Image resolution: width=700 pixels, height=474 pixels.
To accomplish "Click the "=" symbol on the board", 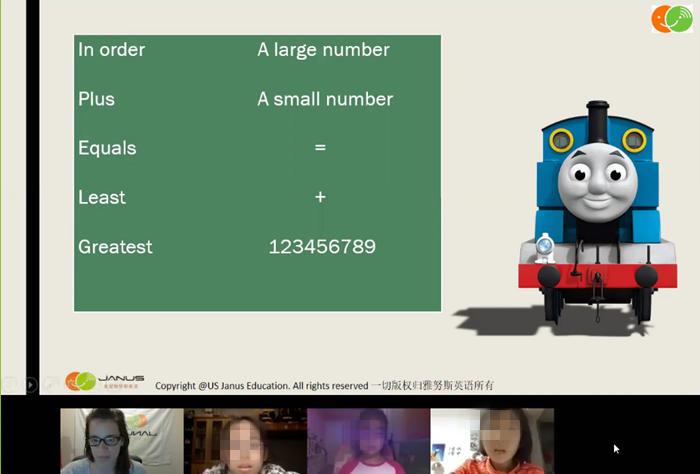I will point(320,147).
